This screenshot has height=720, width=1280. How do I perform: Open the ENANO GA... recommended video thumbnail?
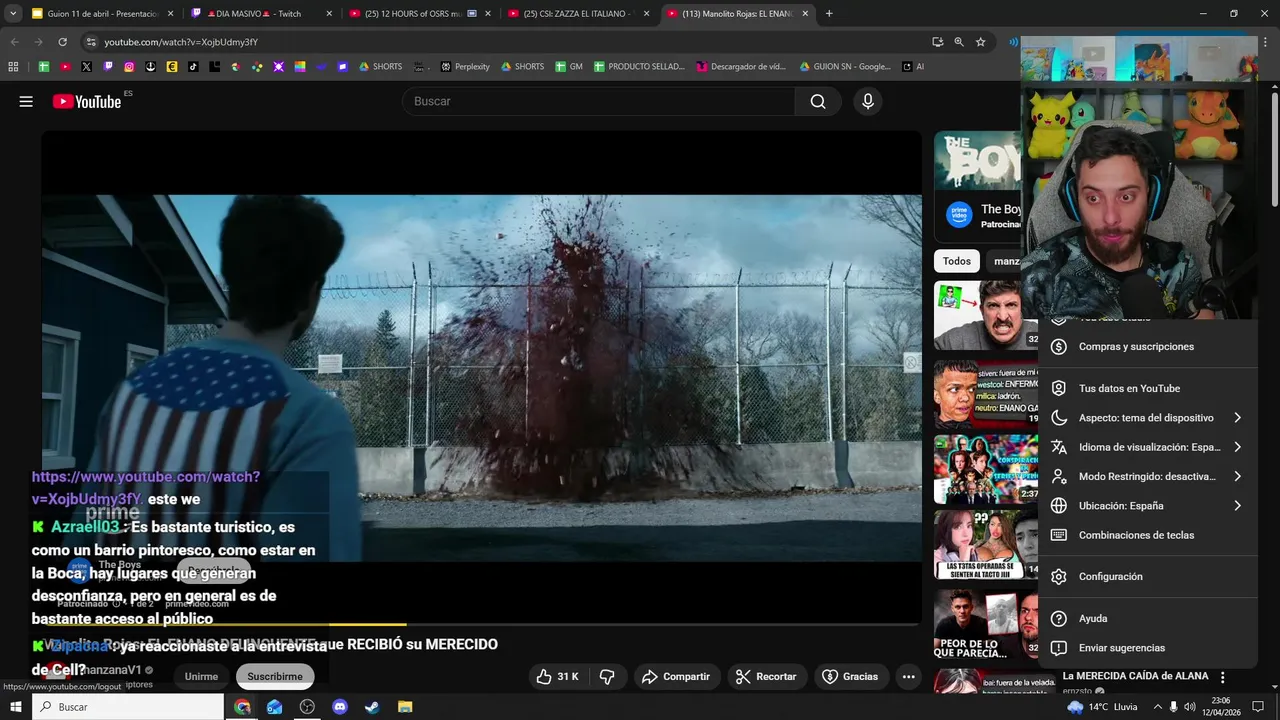[x=986, y=394]
